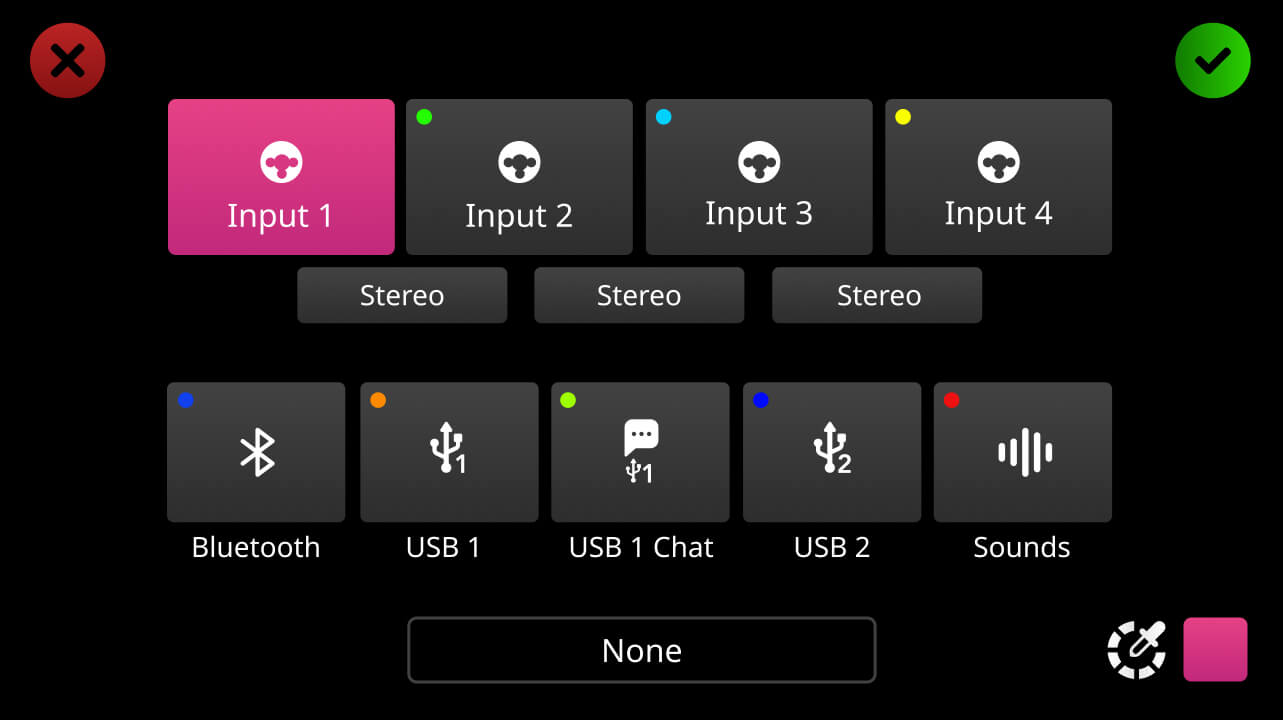Select the USB 2 source icon
This screenshot has height=720, width=1283.
pyautogui.click(x=832, y=452)
